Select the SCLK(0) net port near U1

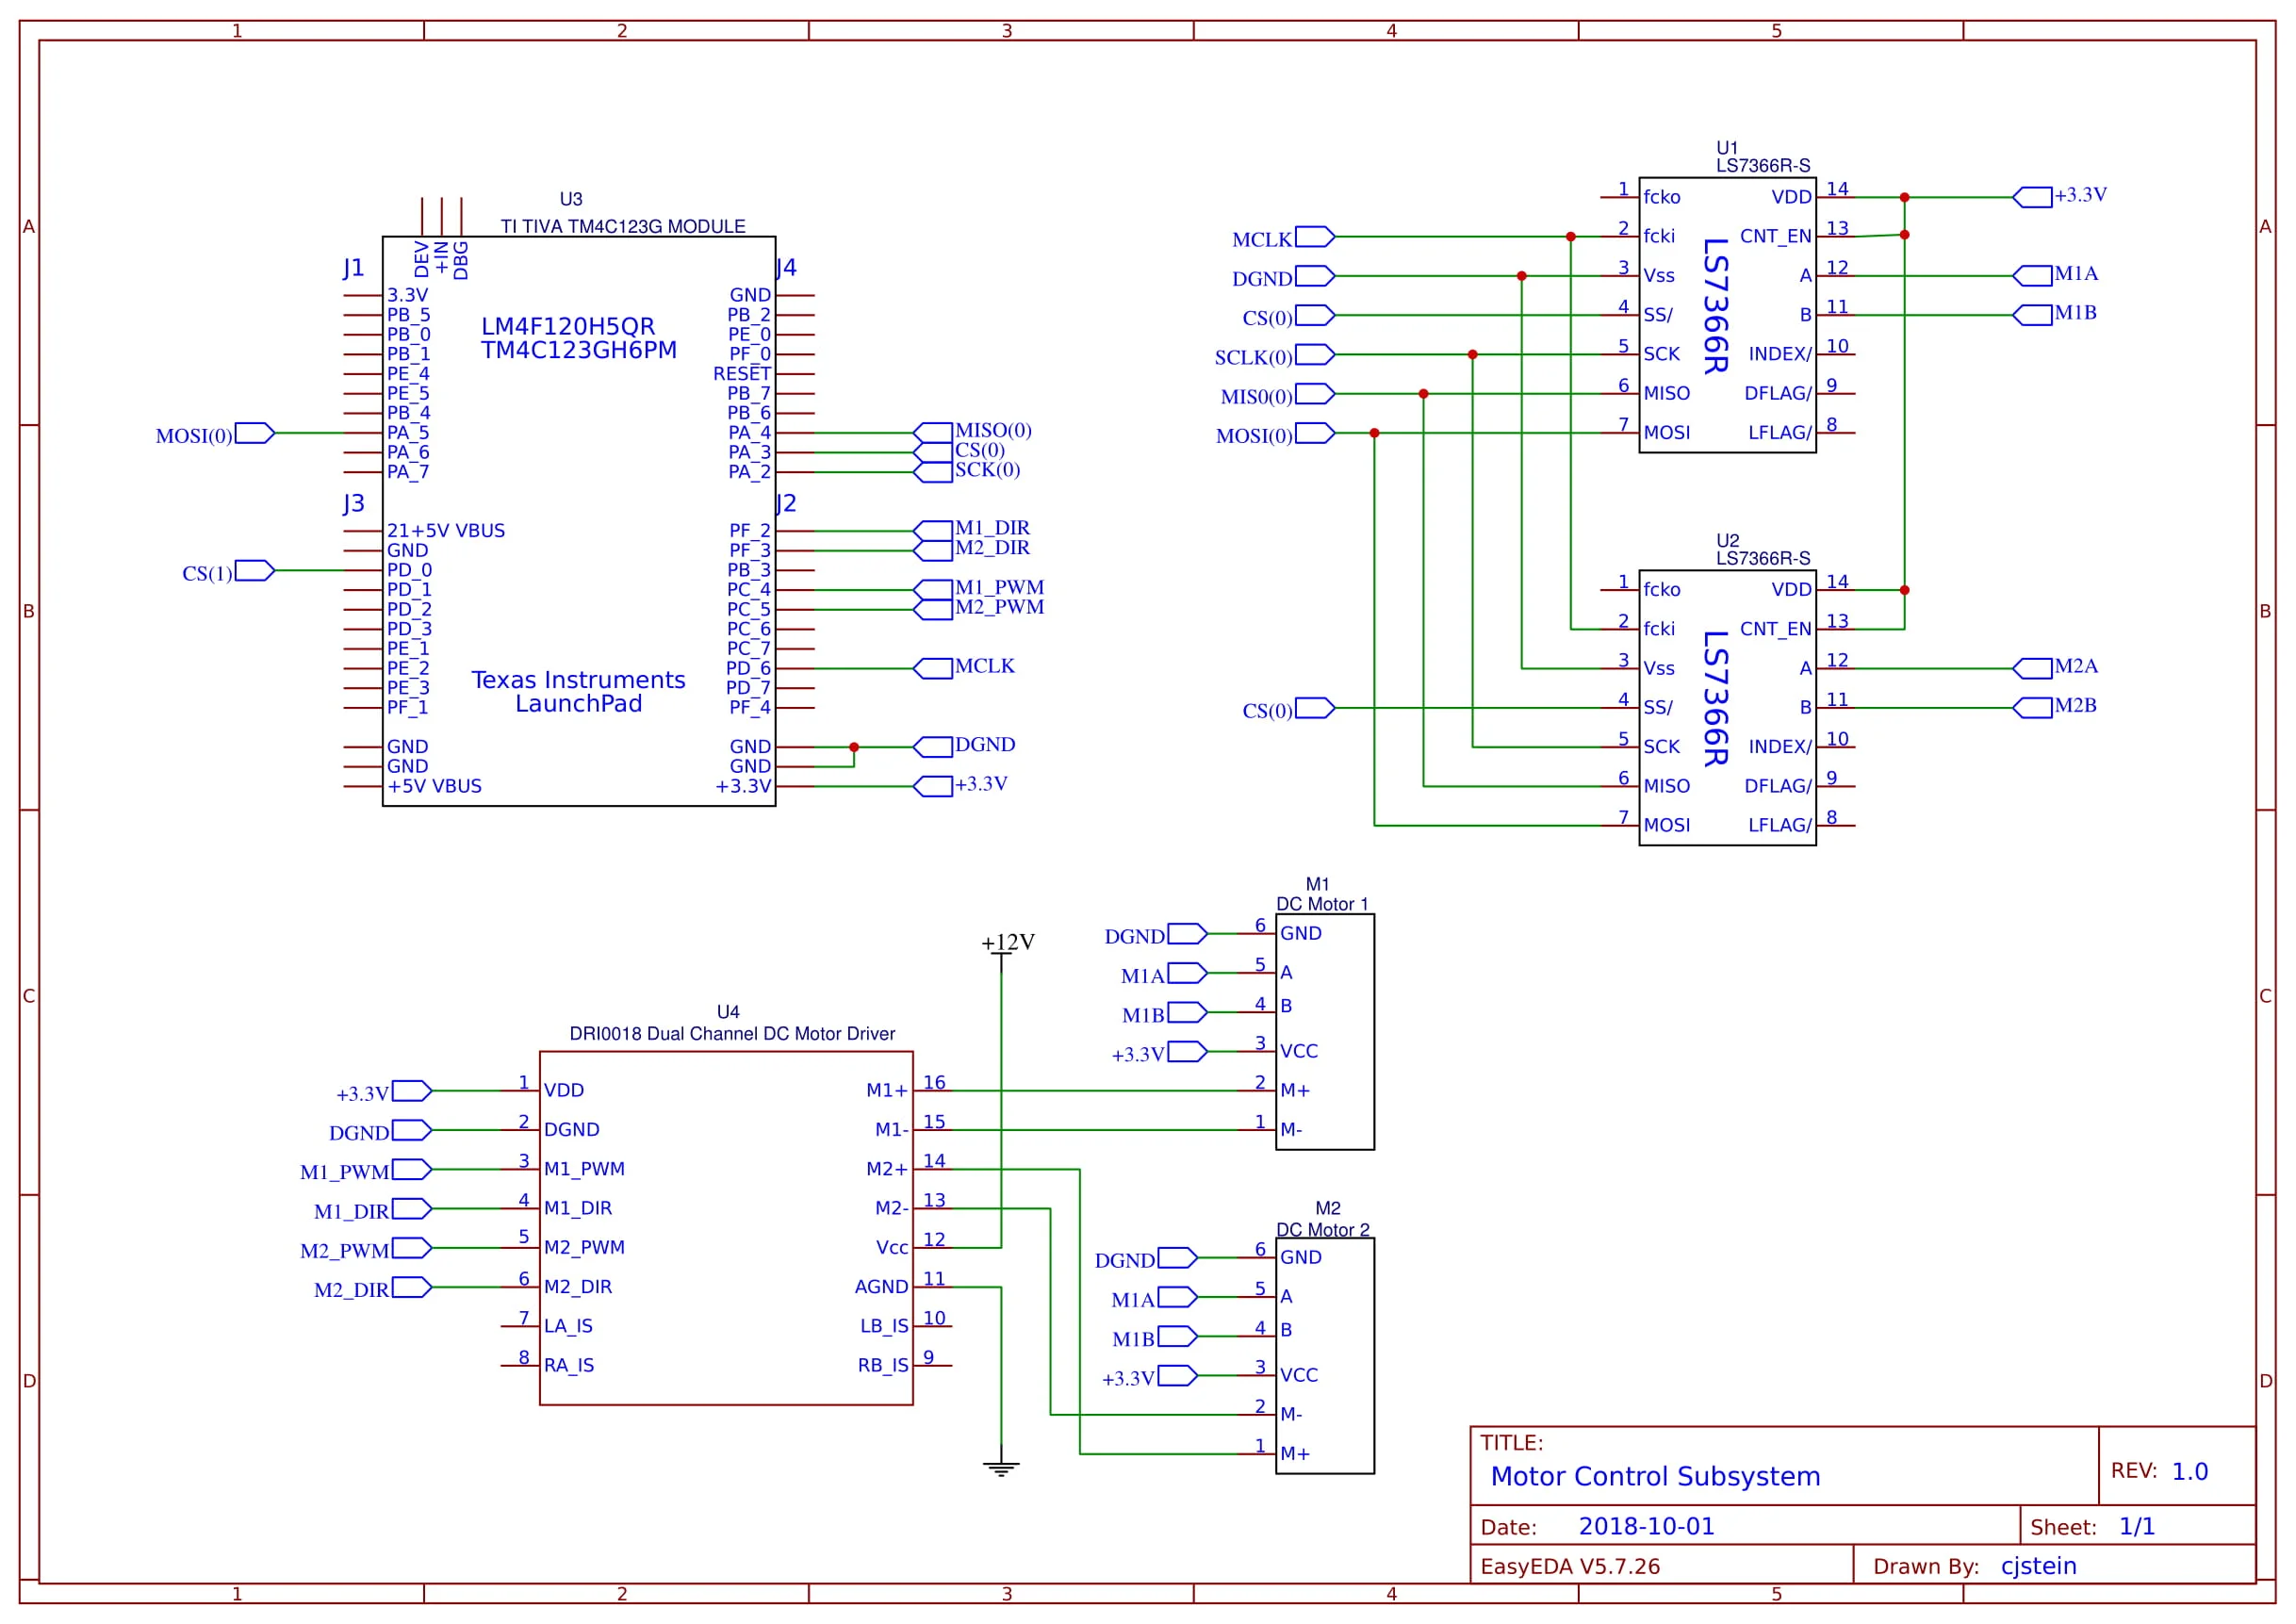[1275, 355]
